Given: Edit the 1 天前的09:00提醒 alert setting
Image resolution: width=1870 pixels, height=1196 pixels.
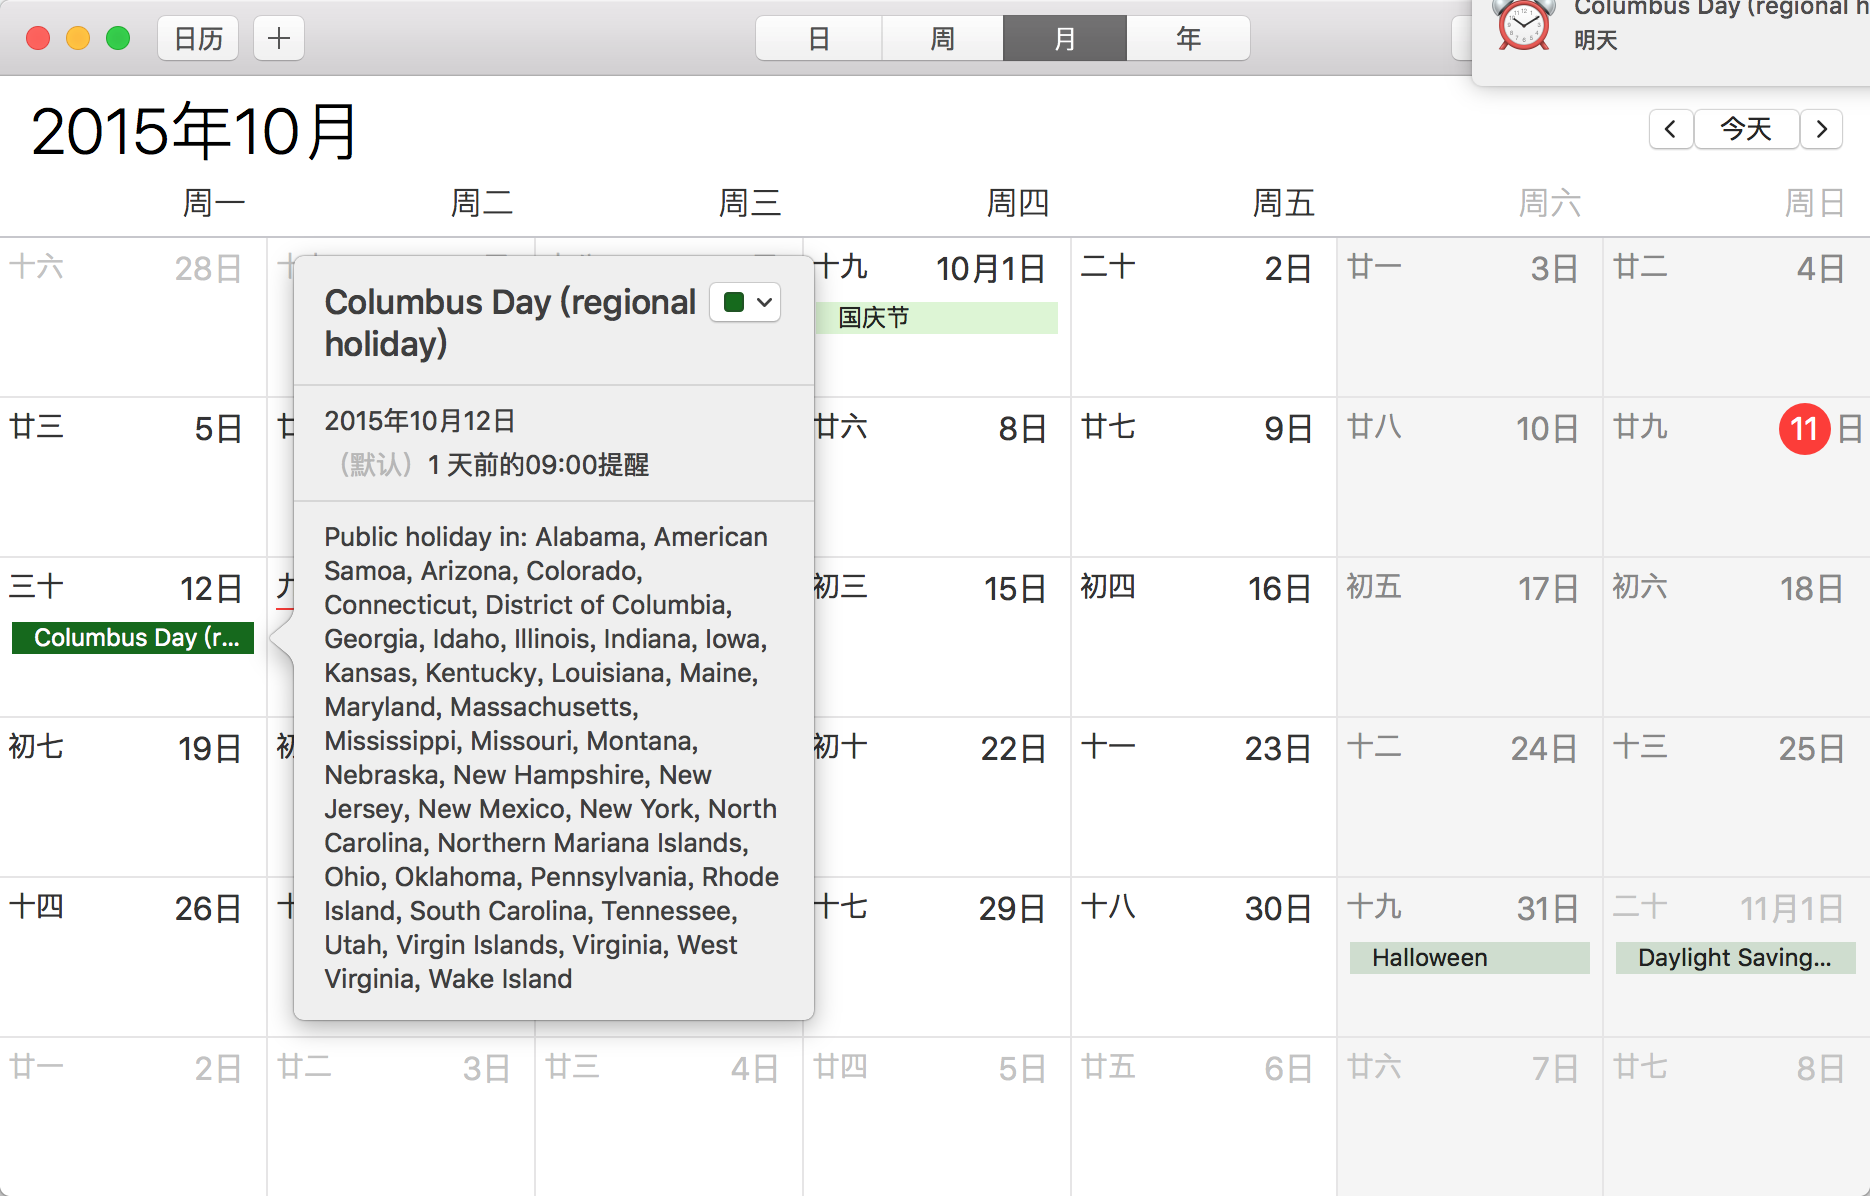Looking at the screenshot, I should (x=538, y=465).
